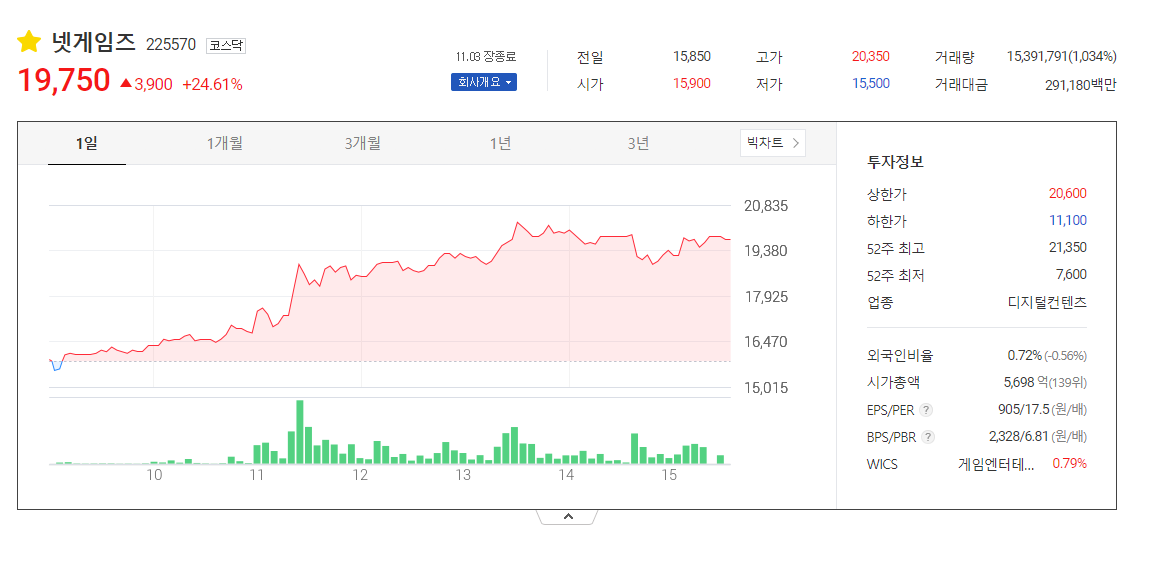This screenshot has height=564, width=1153.
Task: Click the current price 19,750
Action: [63, 82]
